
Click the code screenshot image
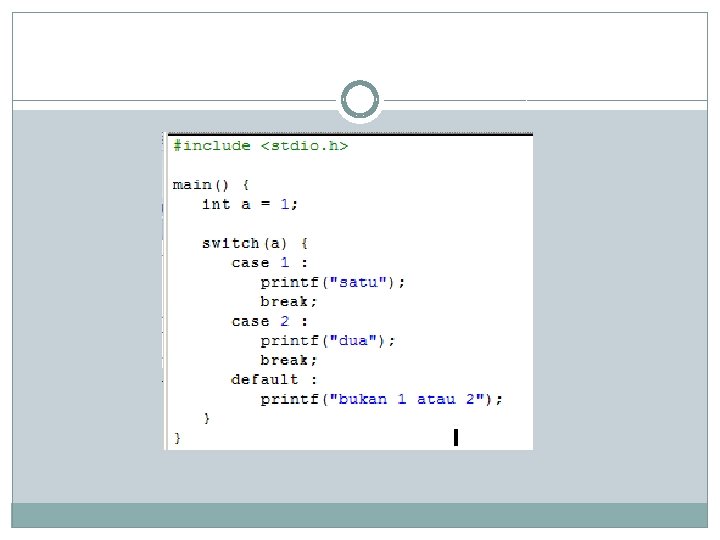348,291
